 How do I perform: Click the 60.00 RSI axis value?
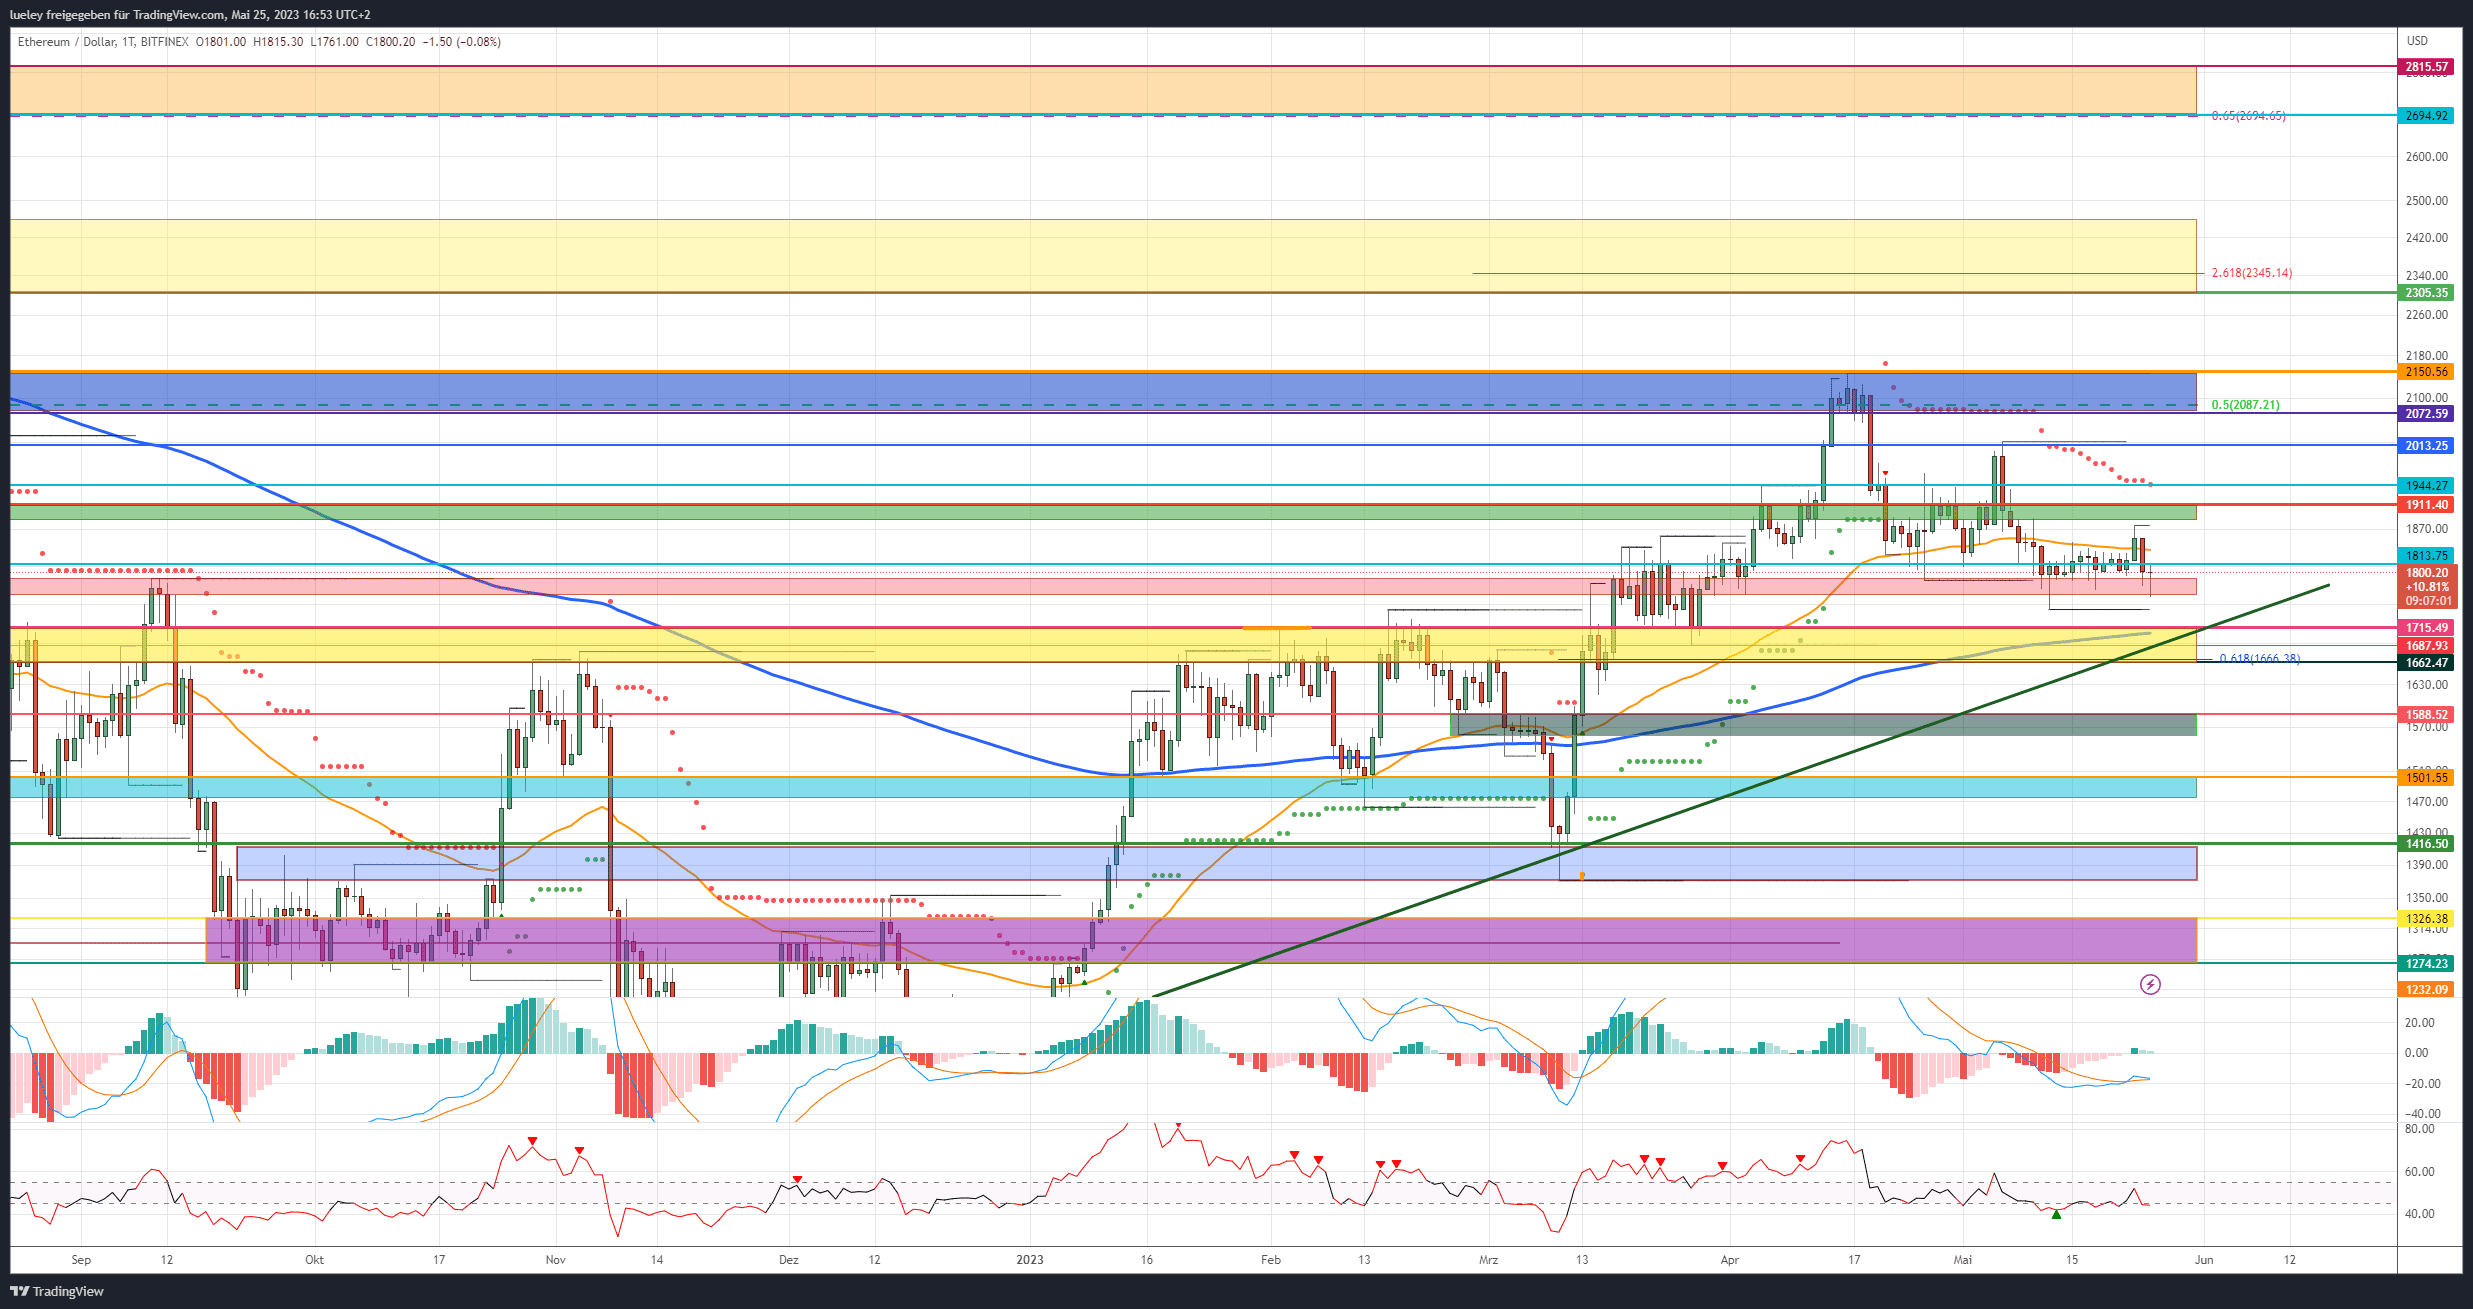(2420, 1172)
